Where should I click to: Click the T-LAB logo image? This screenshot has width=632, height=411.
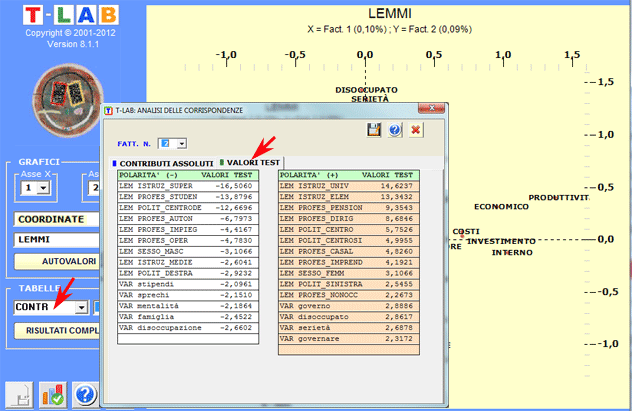click(71, 15)
